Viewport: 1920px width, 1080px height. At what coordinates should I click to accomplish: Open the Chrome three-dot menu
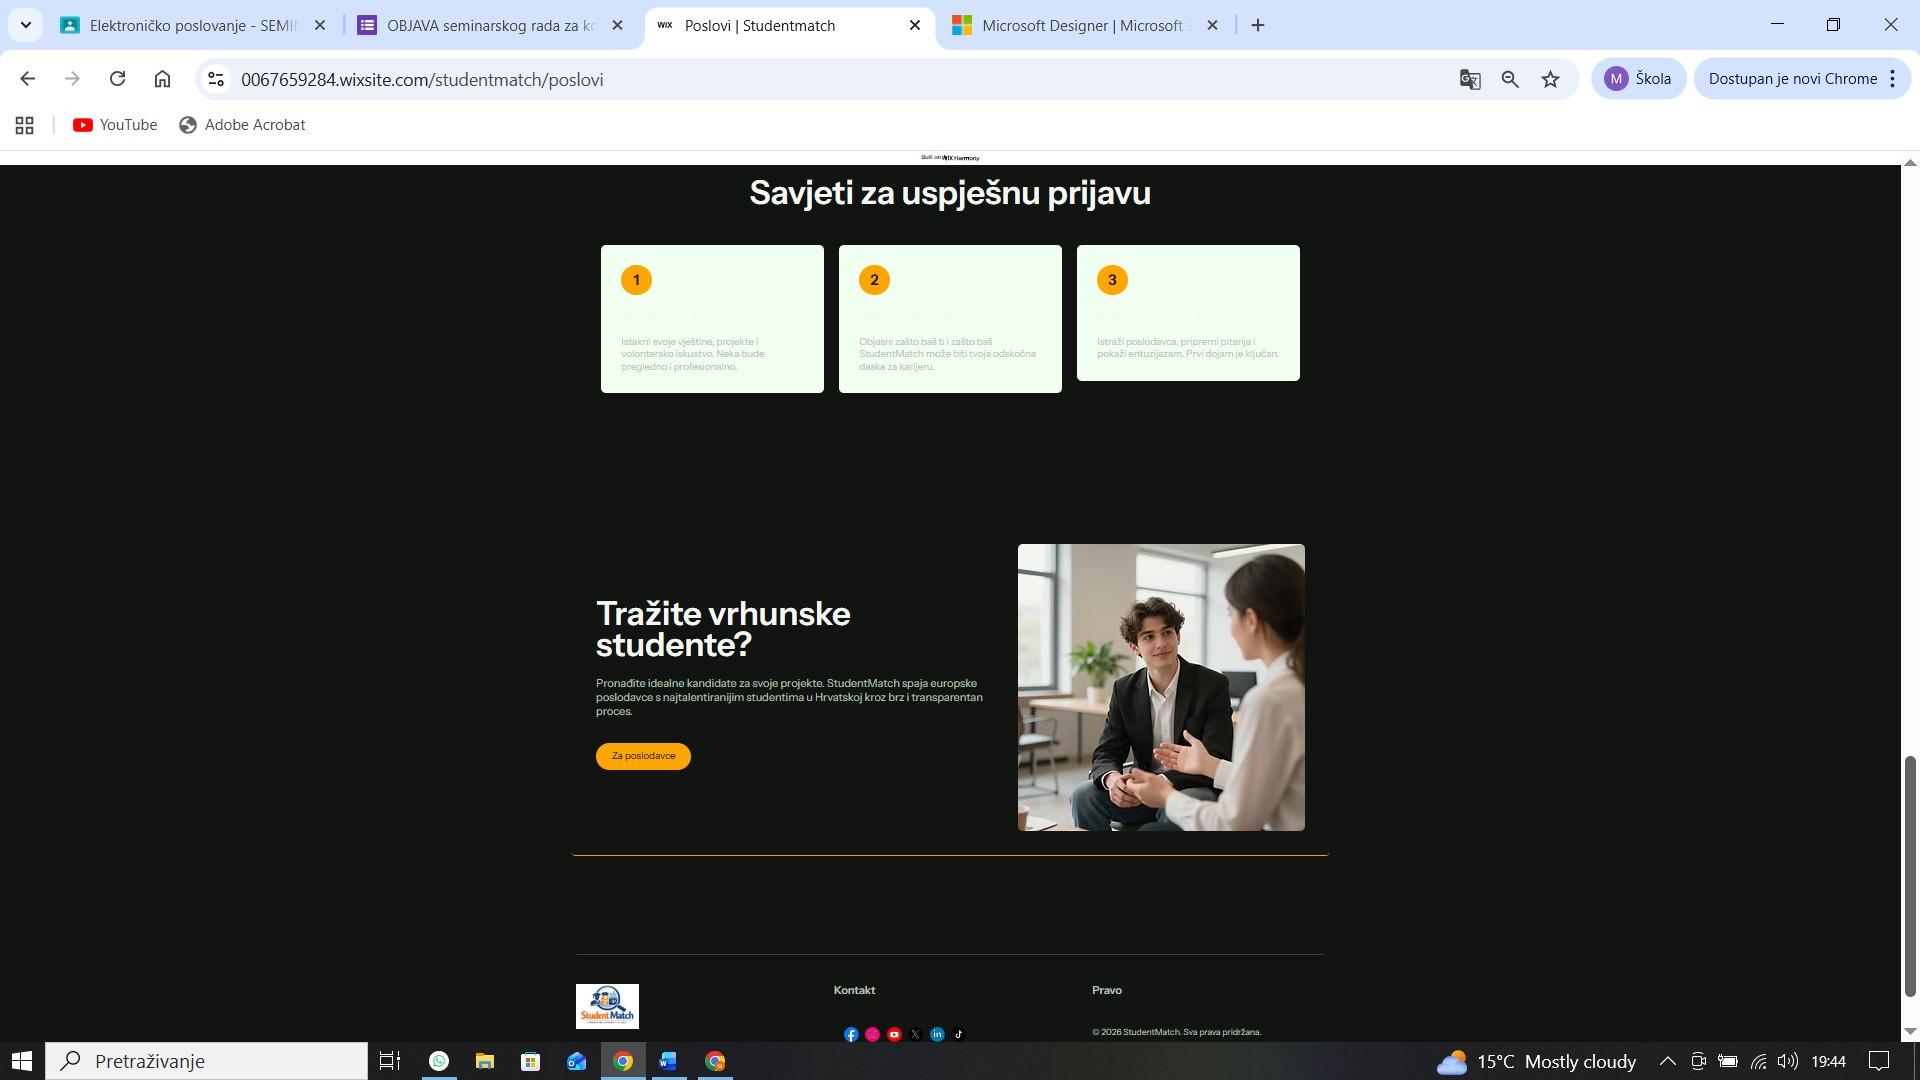click(1892, 79)
